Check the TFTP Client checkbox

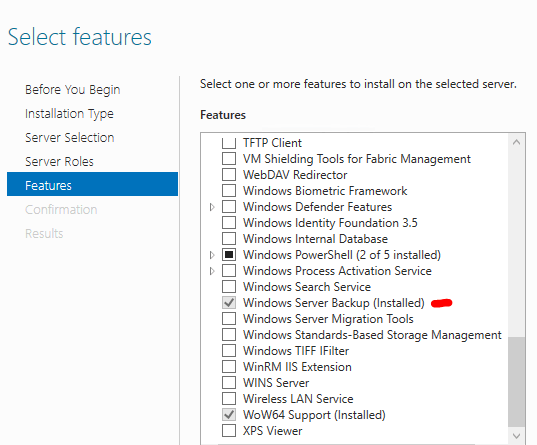coord(229,143)
